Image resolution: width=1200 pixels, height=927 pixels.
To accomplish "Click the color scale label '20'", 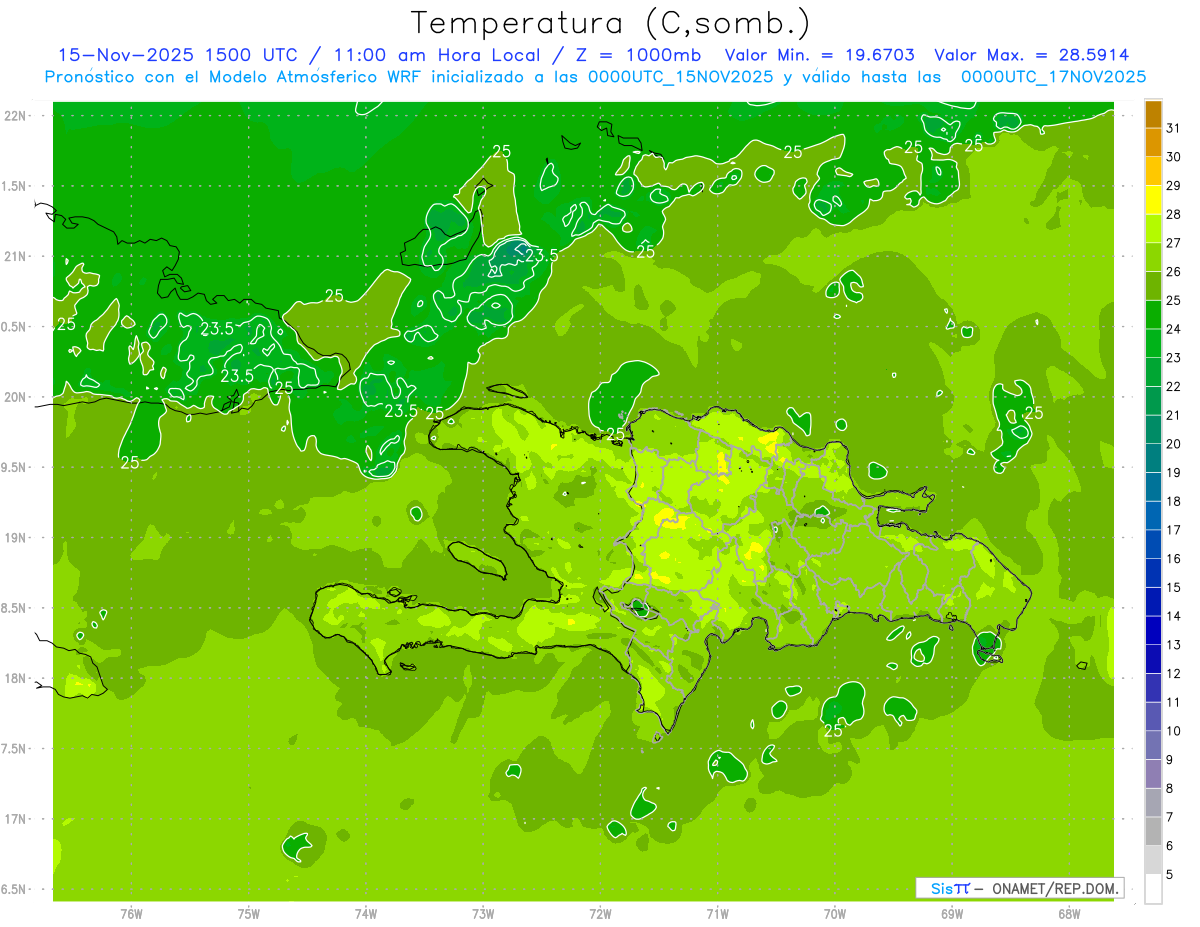I will 1174,444.
